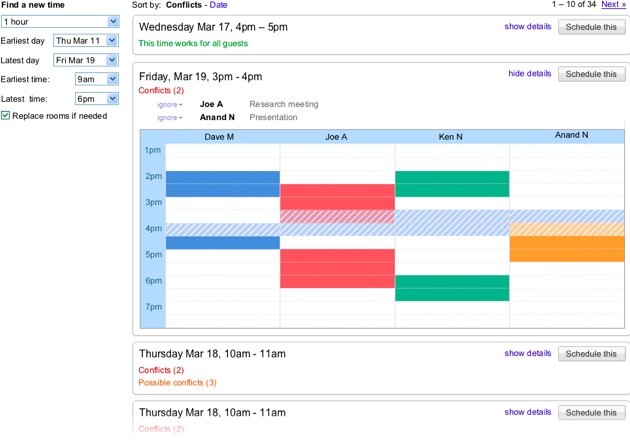Screen dimensions: 630x445
Task: Click Ken N's green 2pm event
Action: 452,183
